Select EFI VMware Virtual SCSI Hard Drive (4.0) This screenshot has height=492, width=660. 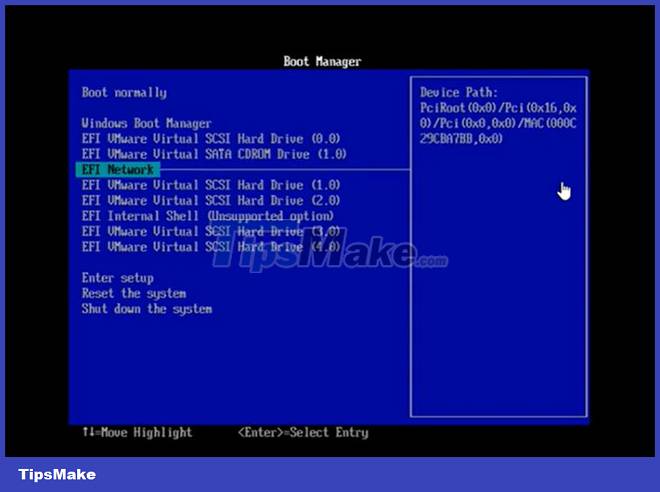pyautogui.click(x=211, y=247)
